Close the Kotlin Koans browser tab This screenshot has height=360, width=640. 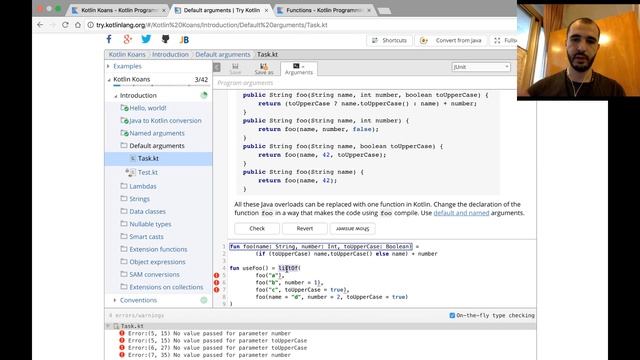pyautogui.click(x=164, y=10)
